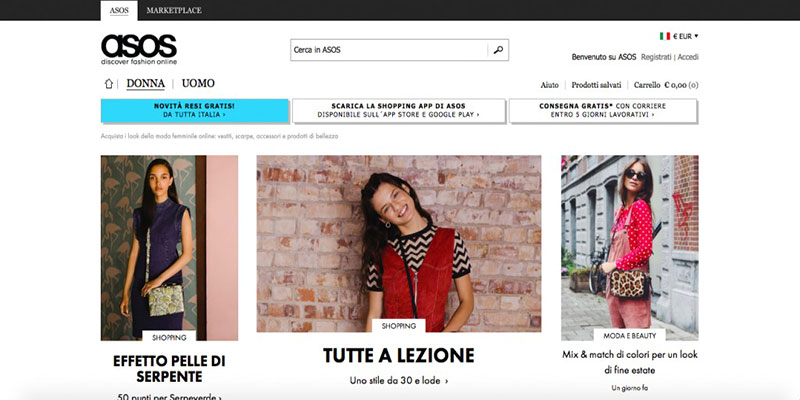This screenshot has width=800, height=400.
Task: Click the Novità resi gratis banner
Action: coord(194,111)
